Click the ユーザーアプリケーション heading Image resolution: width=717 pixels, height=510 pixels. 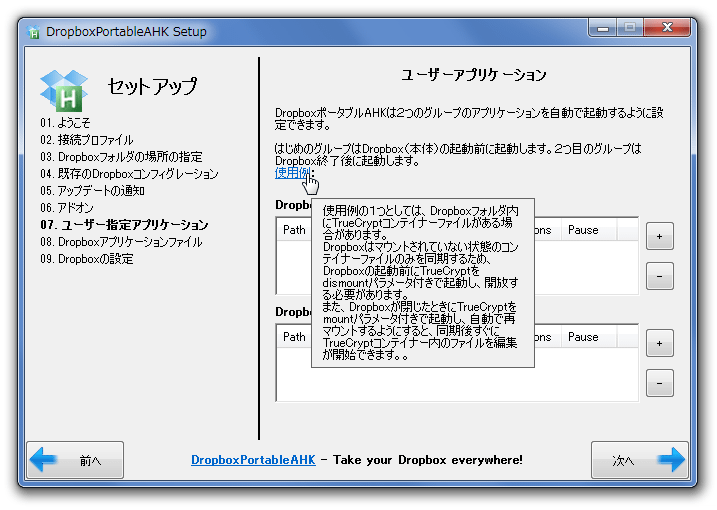pos(474,75)
